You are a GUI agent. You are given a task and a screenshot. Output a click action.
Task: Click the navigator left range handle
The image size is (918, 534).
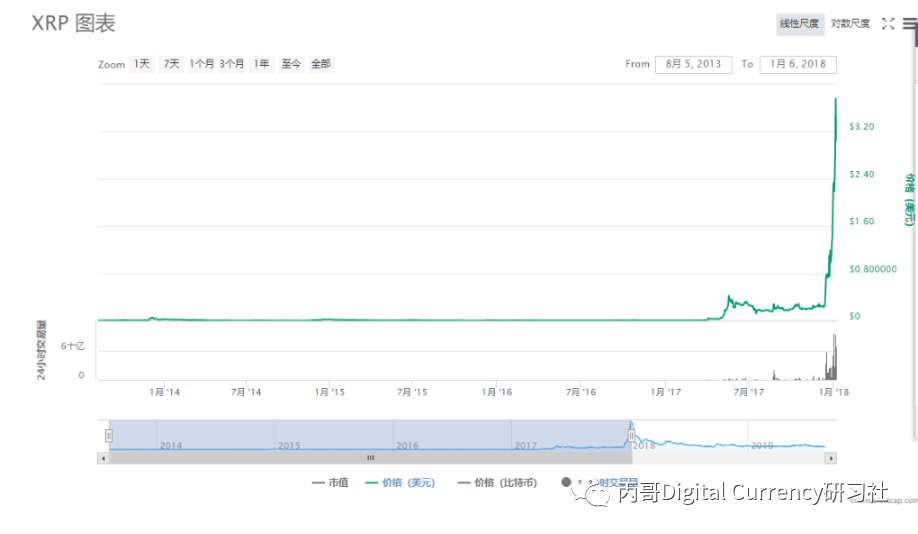[109, 435]
